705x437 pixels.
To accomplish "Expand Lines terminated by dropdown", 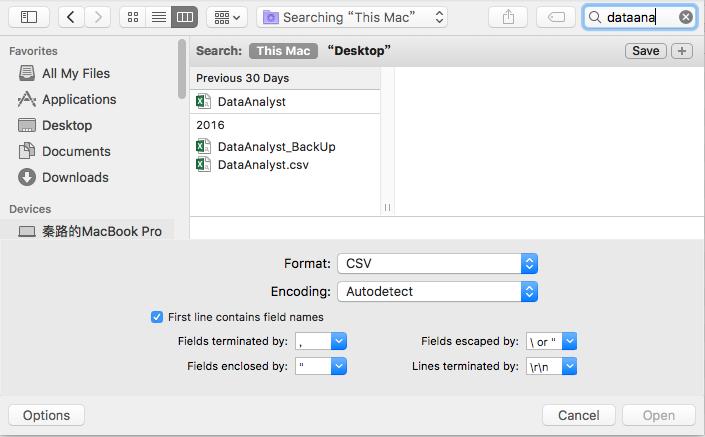I will (569, 367).
